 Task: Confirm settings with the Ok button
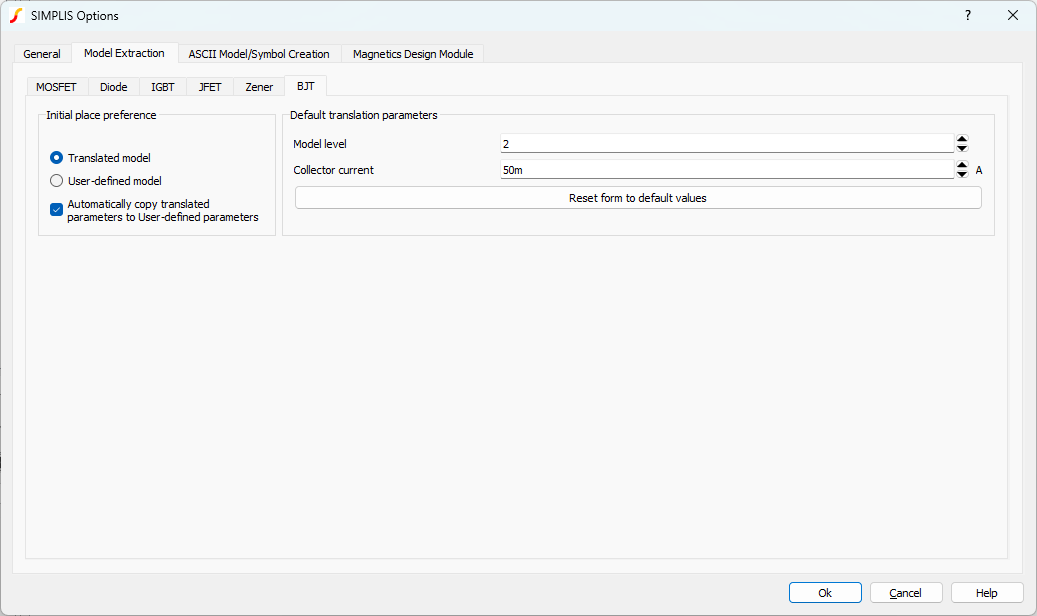tap(825, 593)
